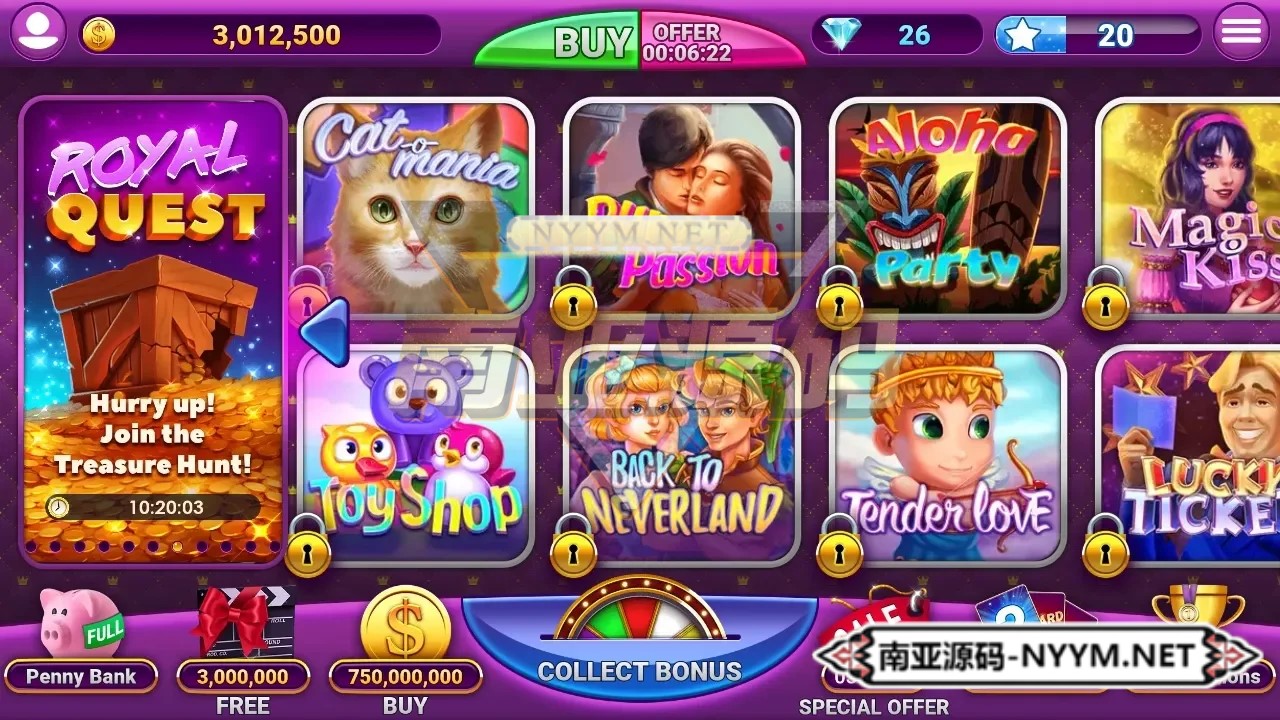Screen dimensions: 1280x720
Task: Open the Special Offer sale tag
Action: point(874,650)
